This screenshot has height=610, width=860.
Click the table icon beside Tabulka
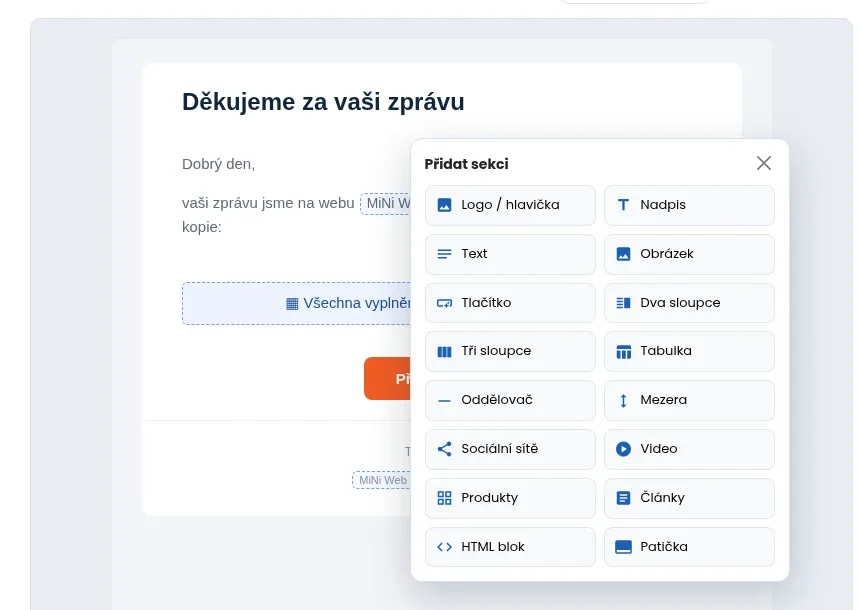point(623,352)
